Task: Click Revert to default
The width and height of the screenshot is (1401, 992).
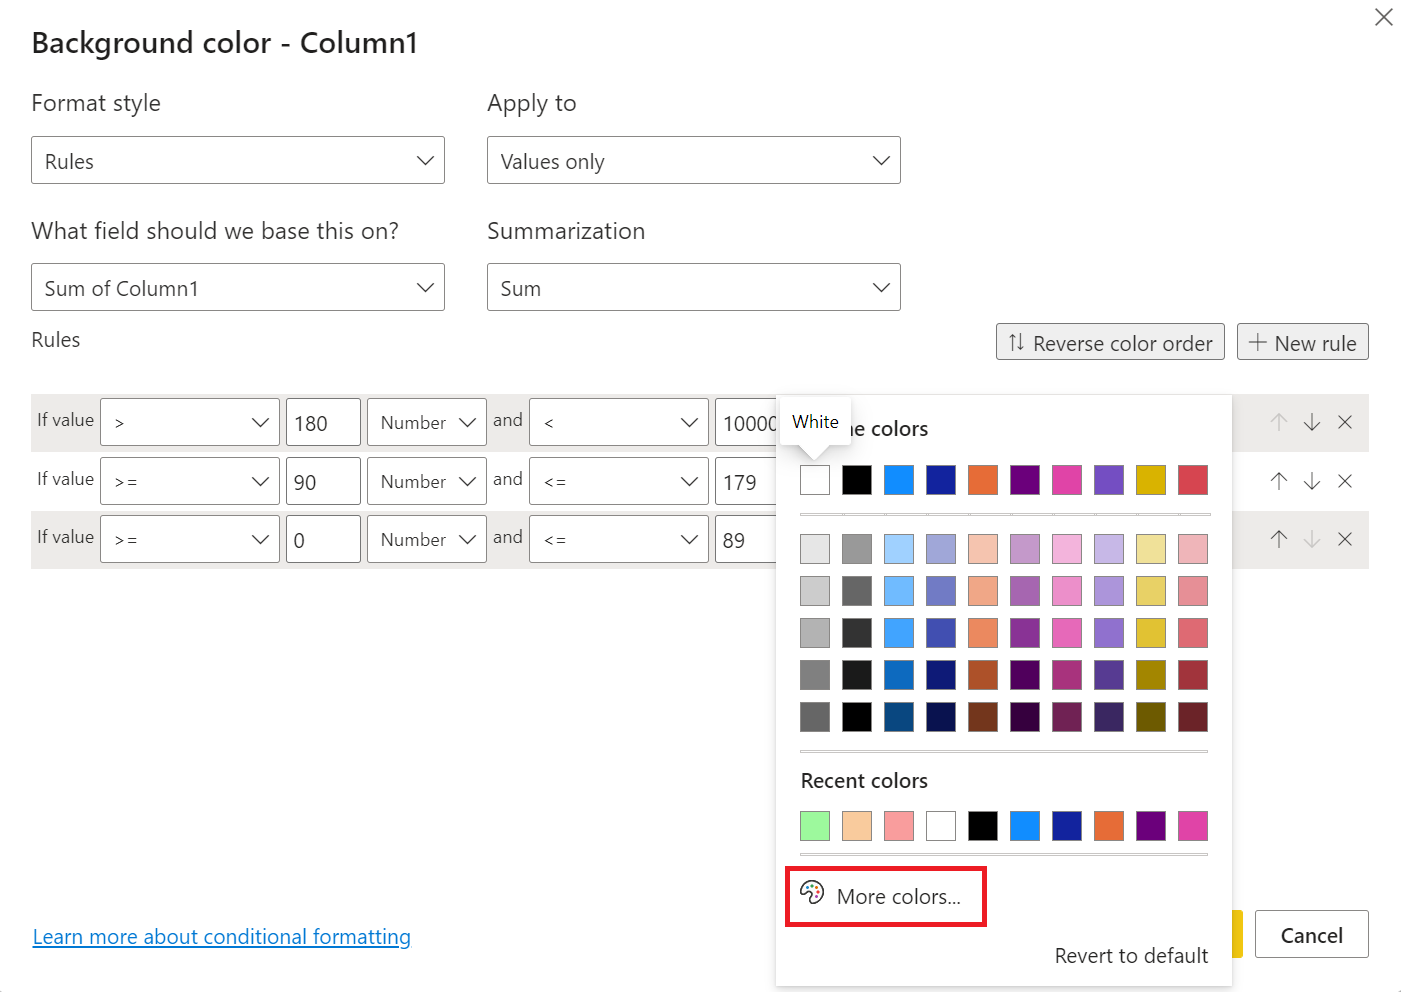Action: pos(1131,955)
